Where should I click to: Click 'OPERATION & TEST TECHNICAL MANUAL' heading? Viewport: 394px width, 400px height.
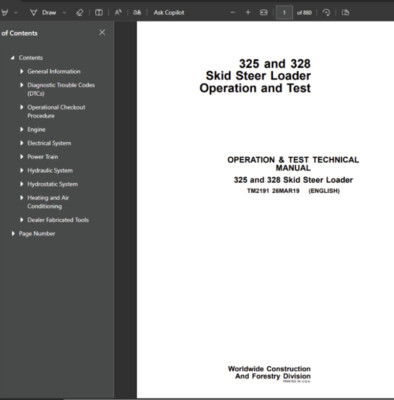coord(293,164)
